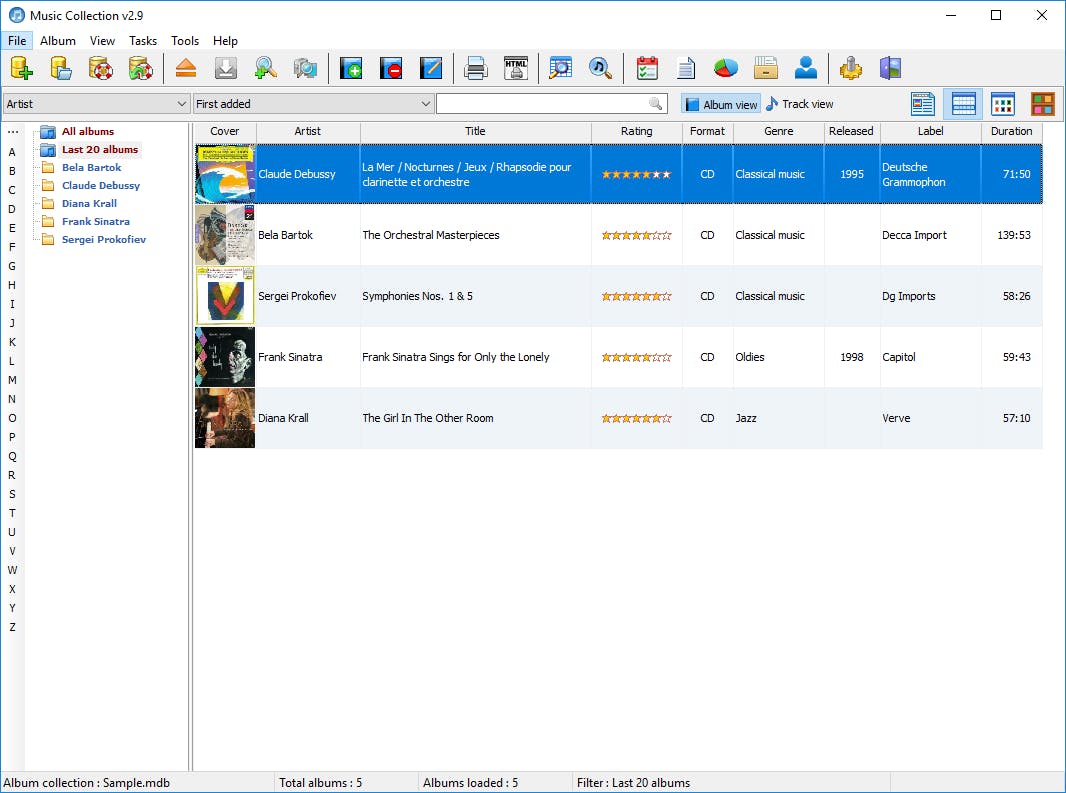Click the edit album pencil icon
Image resolution: width=1066 pixels, height=793 pixels.
click(431, 68)
